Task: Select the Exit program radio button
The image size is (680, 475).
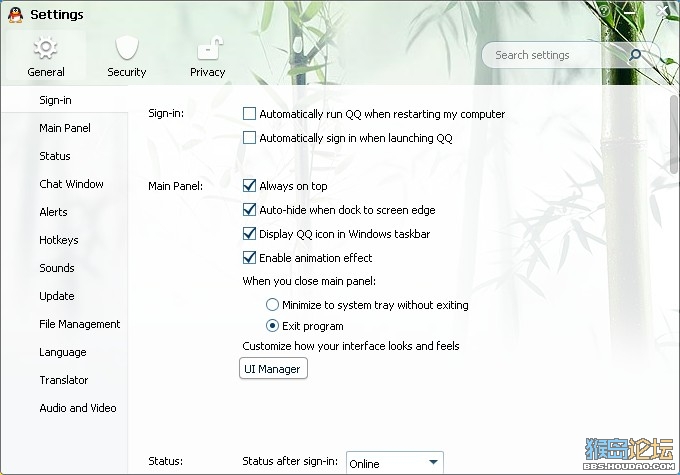Action: (x=272, y=325)
